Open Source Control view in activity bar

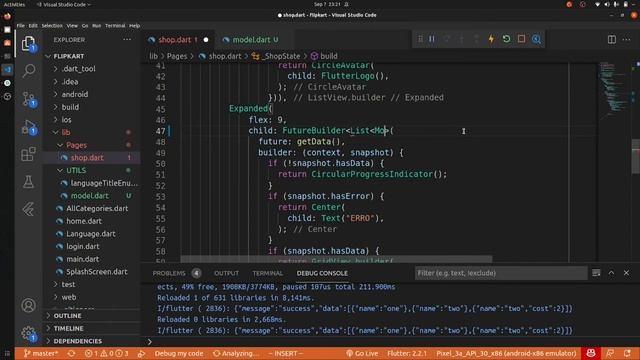[x=28, y=99]
